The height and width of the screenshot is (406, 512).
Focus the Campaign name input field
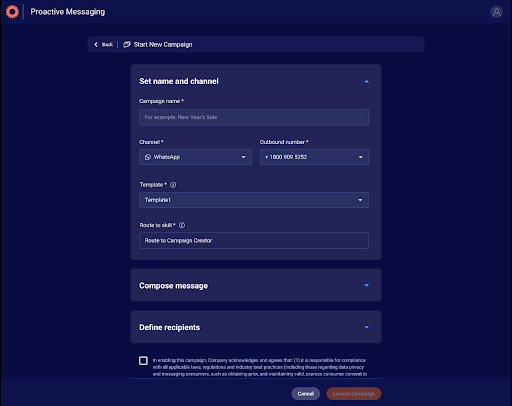pyautogui.click(x=254, y=117)
